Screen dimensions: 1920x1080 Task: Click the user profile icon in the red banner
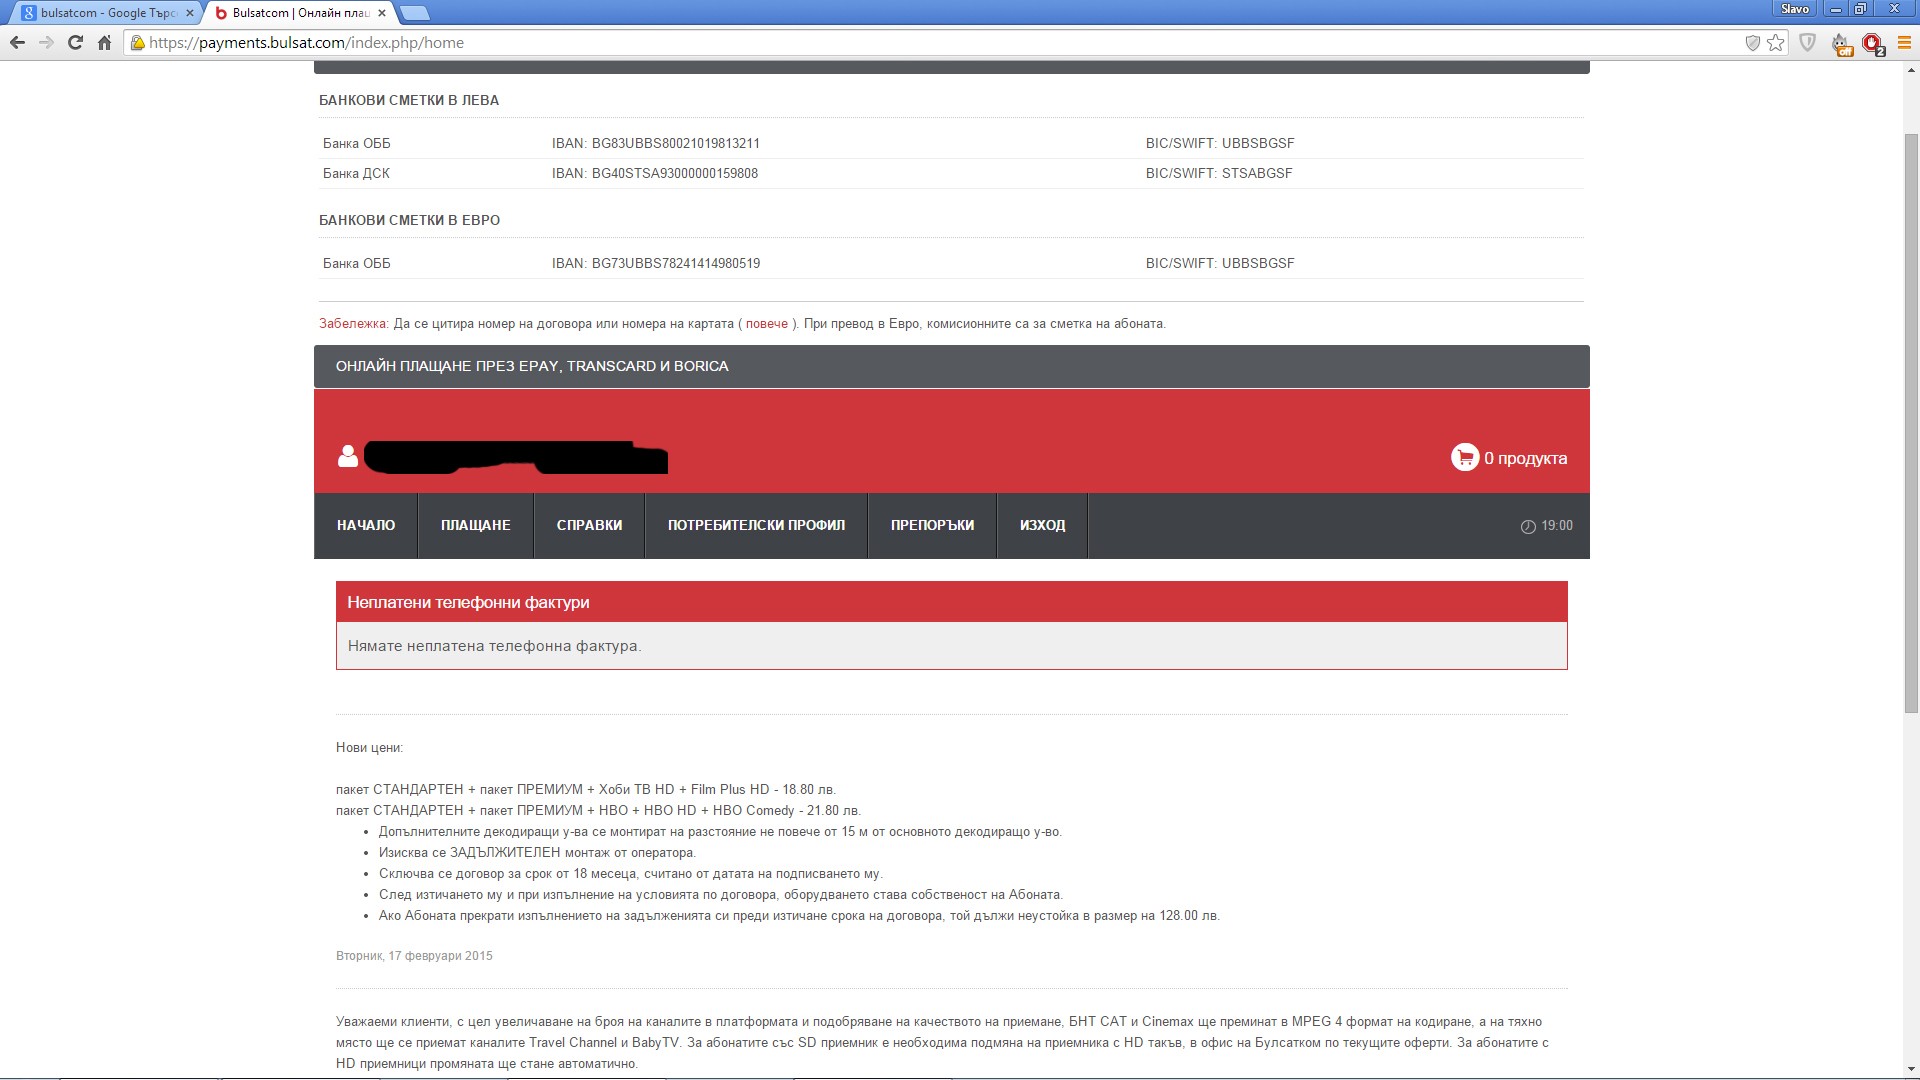pos(348,456)
